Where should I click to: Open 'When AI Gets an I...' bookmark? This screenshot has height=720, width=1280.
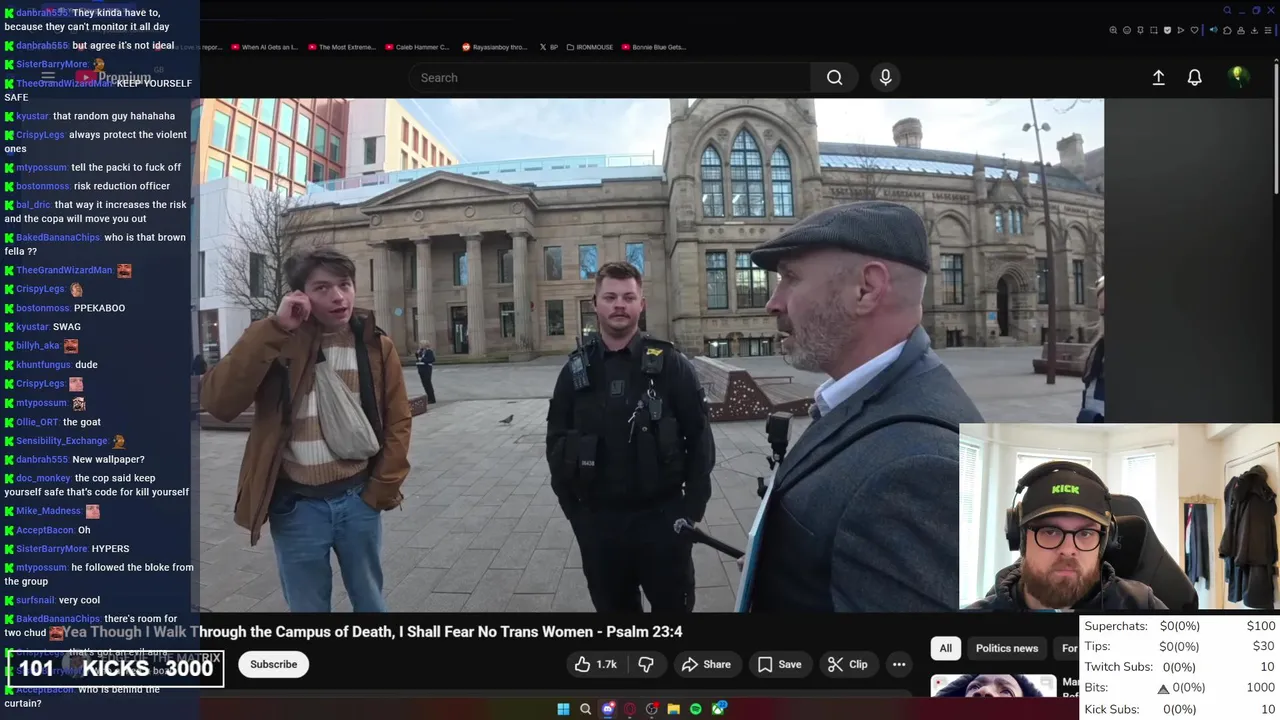264,47
